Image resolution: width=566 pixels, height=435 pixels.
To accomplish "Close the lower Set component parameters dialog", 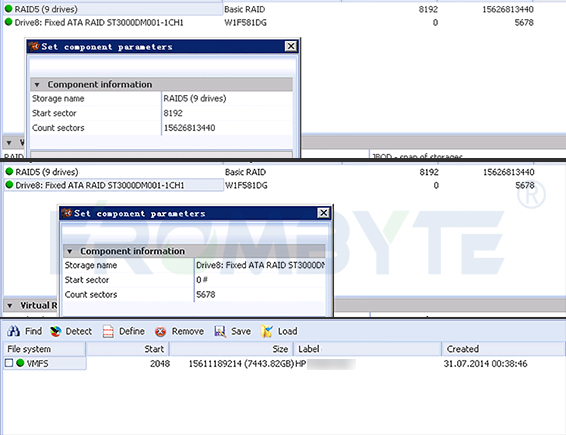I will click(323, 213).
